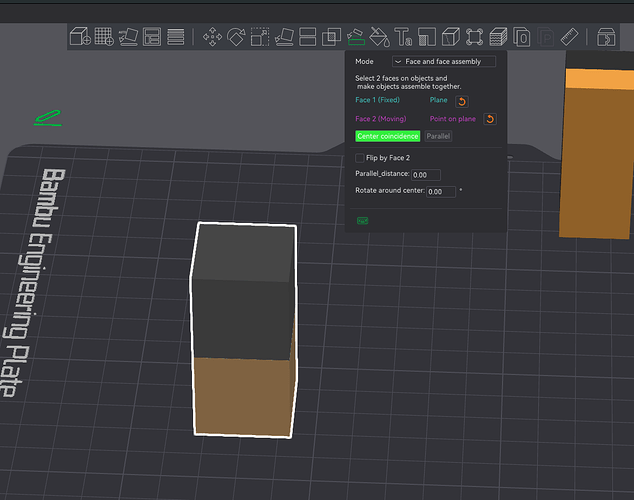
Task: Click the square with corner handles icon
Action: 474,37
